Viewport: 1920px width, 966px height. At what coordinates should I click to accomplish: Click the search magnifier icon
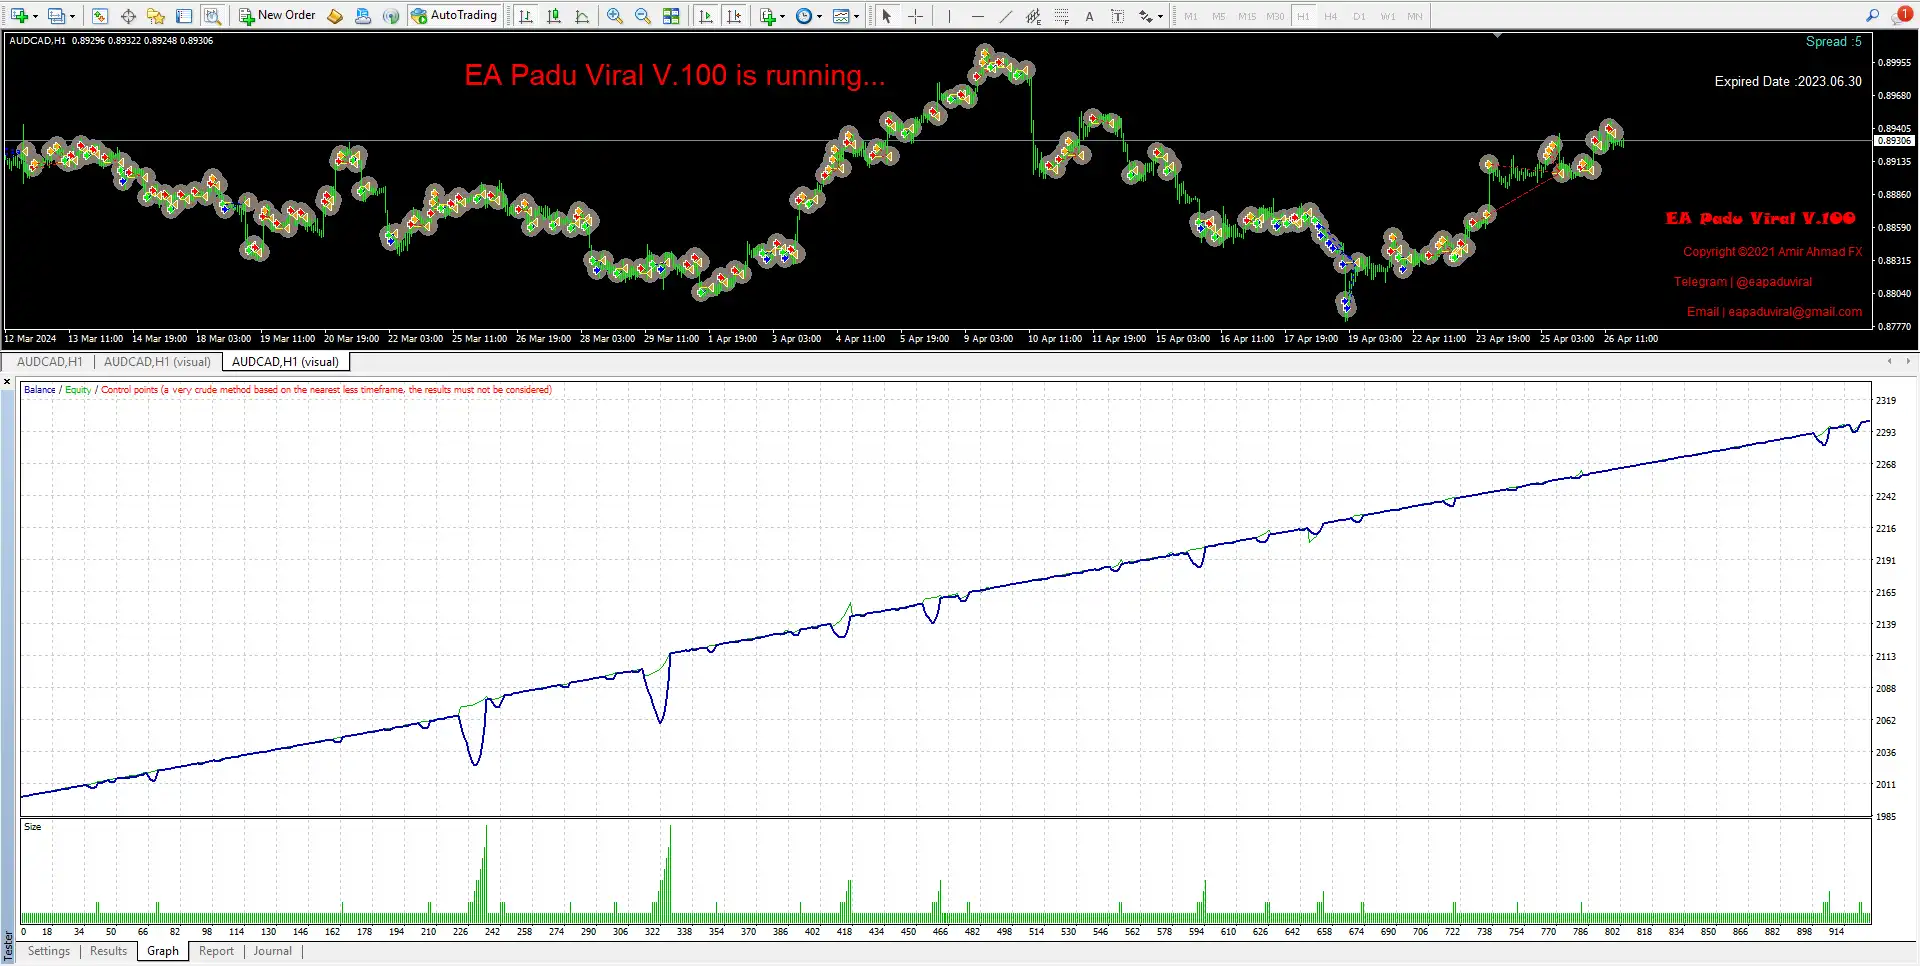pos(1872,15)
